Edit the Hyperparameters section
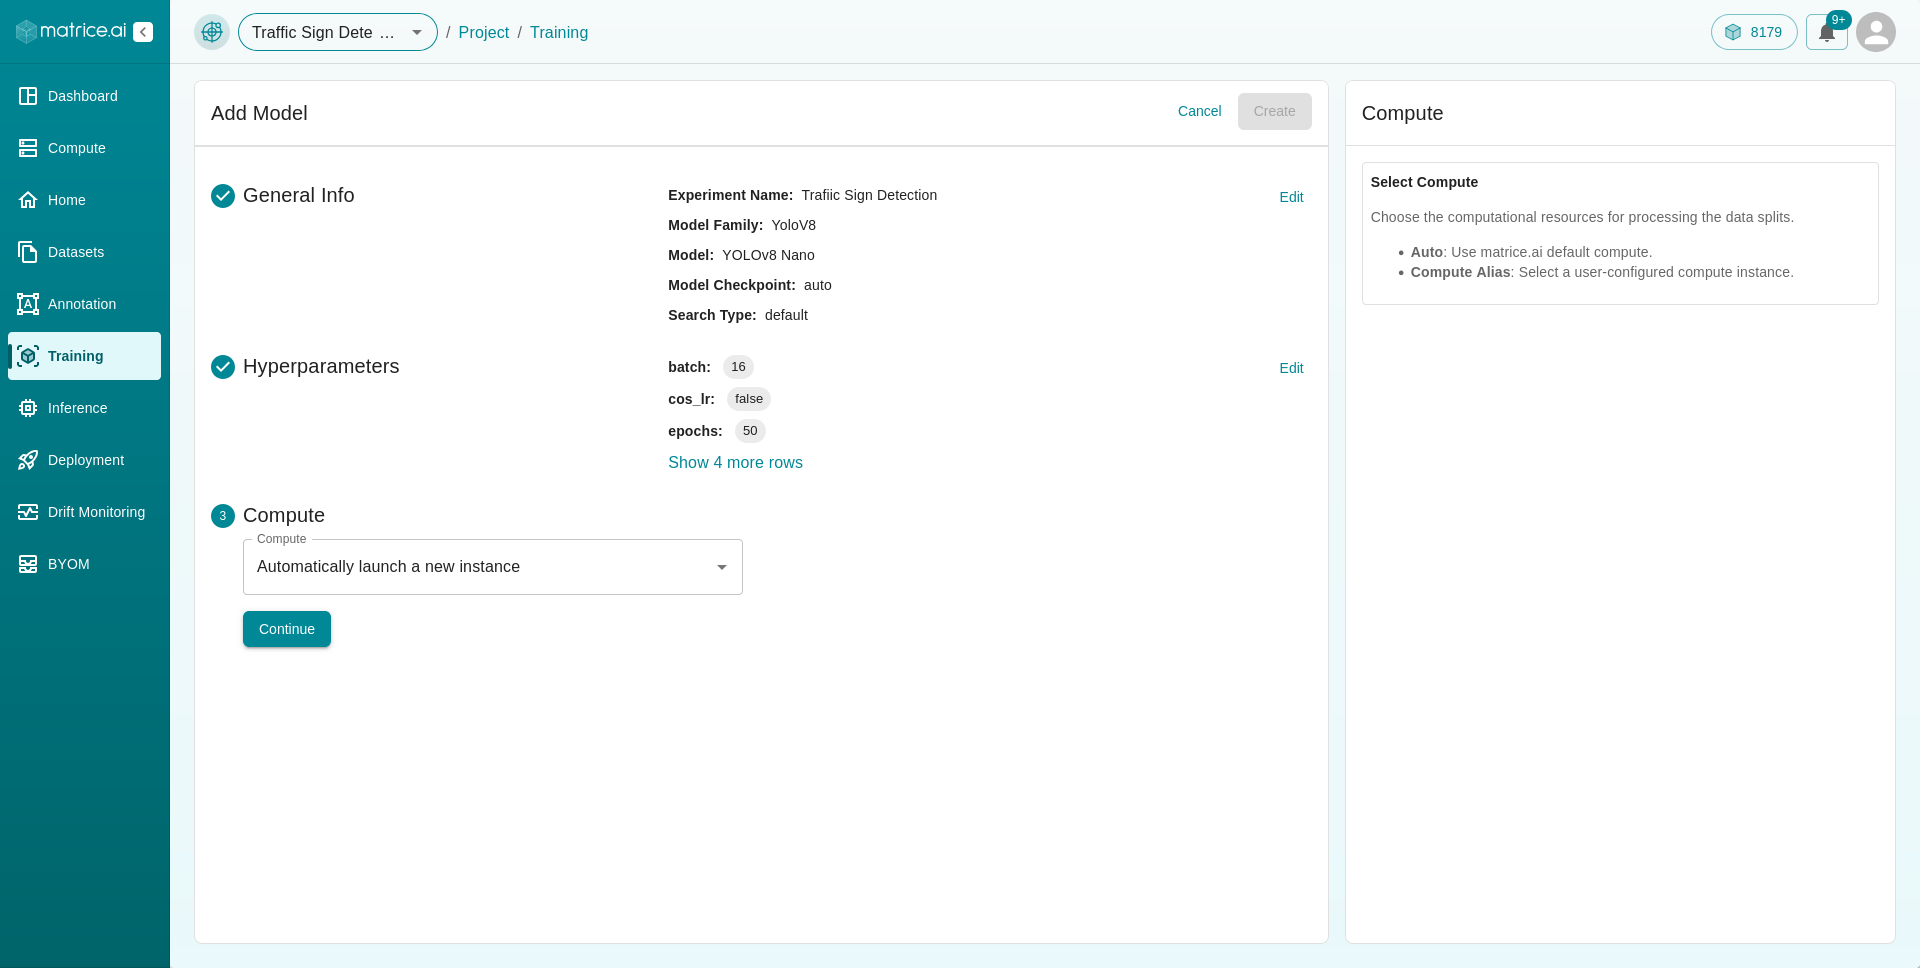 [x=1291, y=368]
